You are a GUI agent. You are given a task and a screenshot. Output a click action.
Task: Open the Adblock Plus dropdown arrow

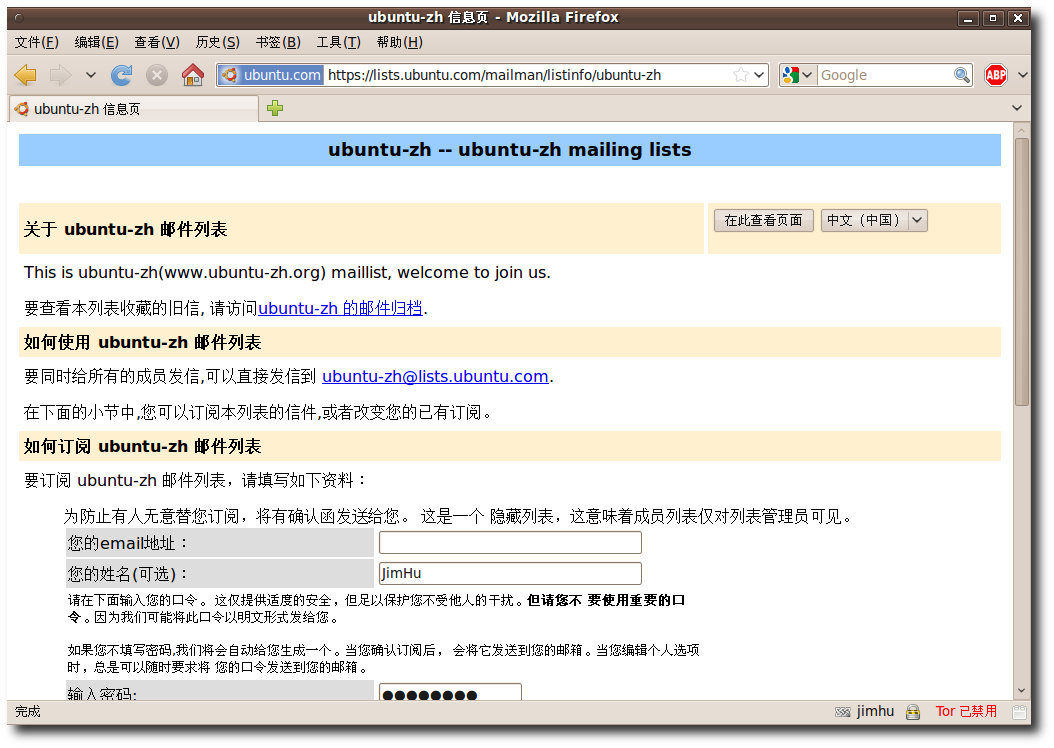tap(1022, 75)
